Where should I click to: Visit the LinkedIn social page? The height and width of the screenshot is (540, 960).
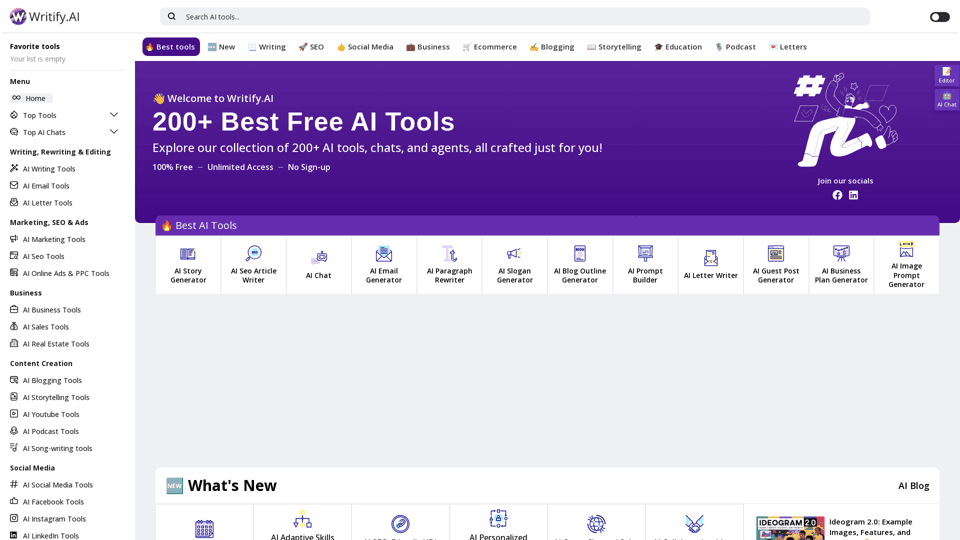click(x=853, y=195)
